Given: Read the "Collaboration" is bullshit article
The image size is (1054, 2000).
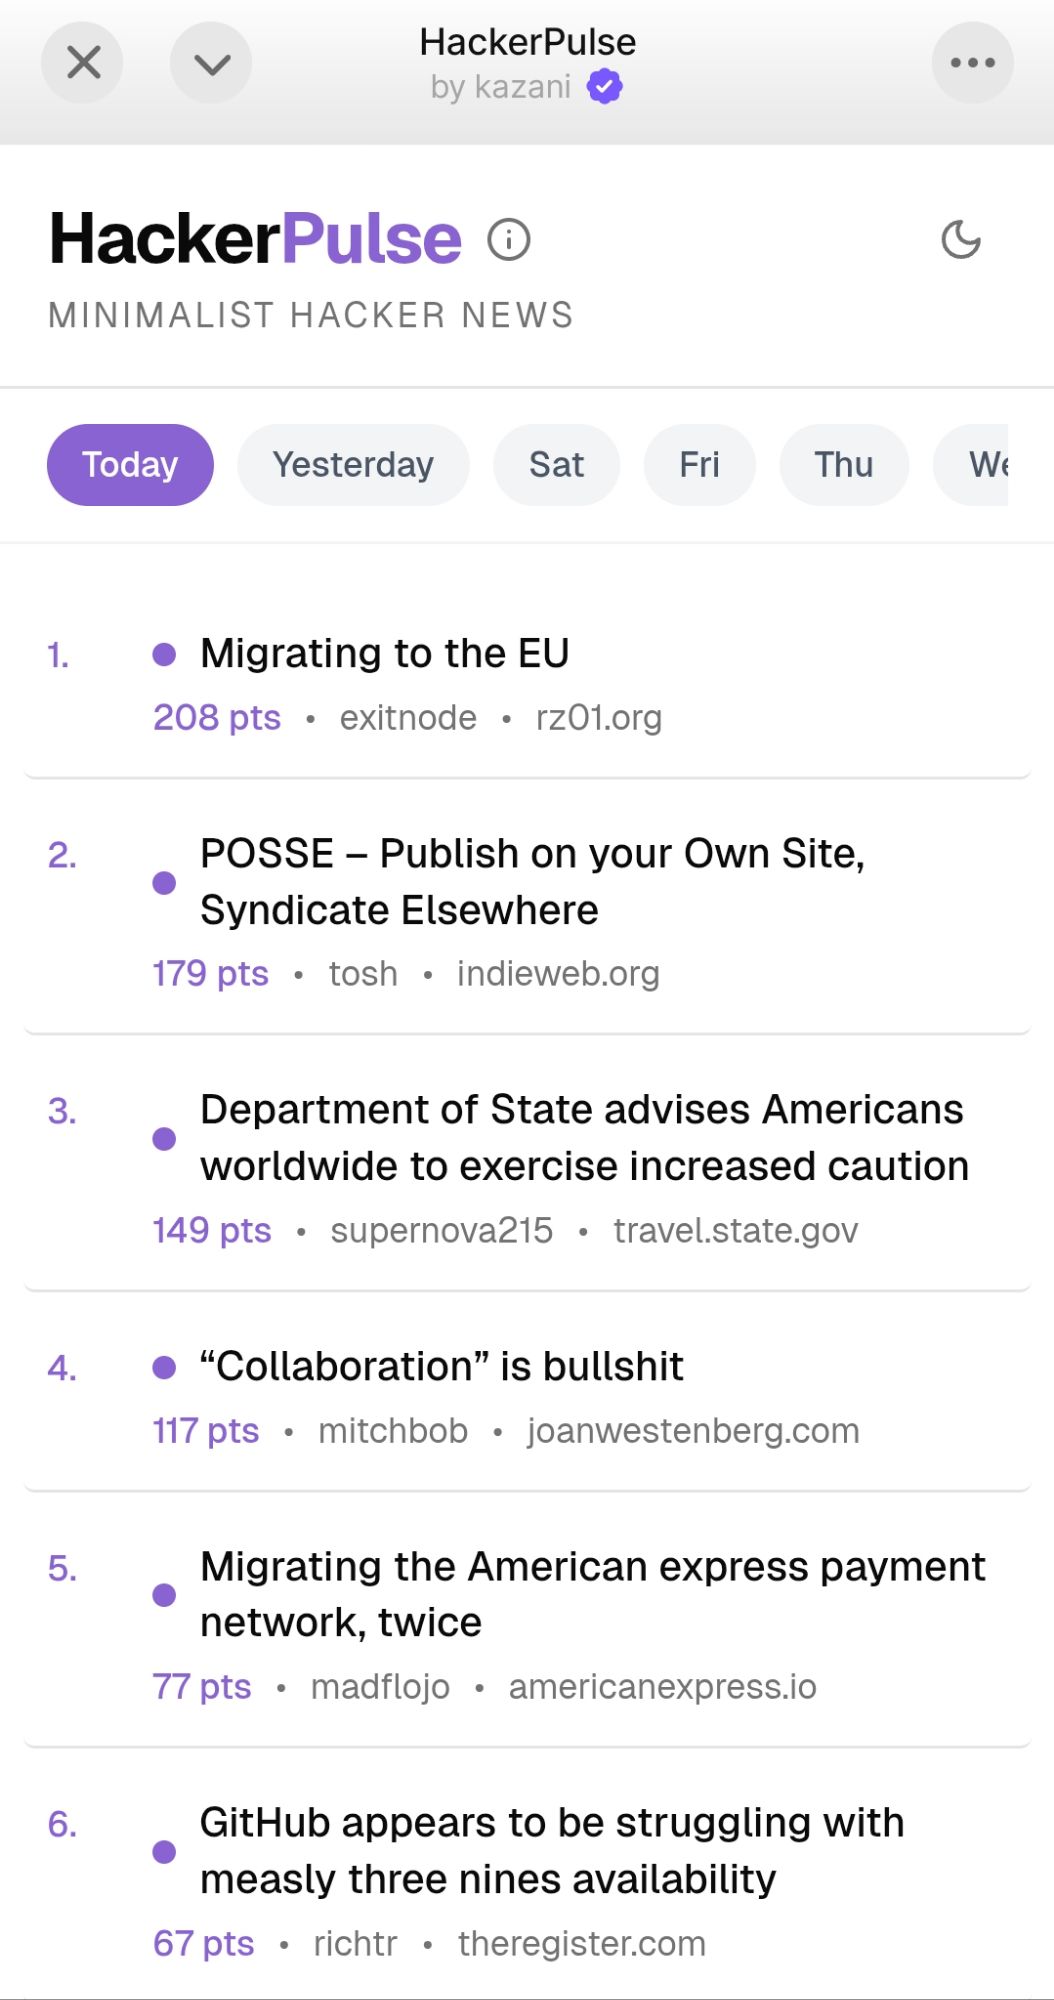Looking at the screenshot, I should tap(442, 1366).
